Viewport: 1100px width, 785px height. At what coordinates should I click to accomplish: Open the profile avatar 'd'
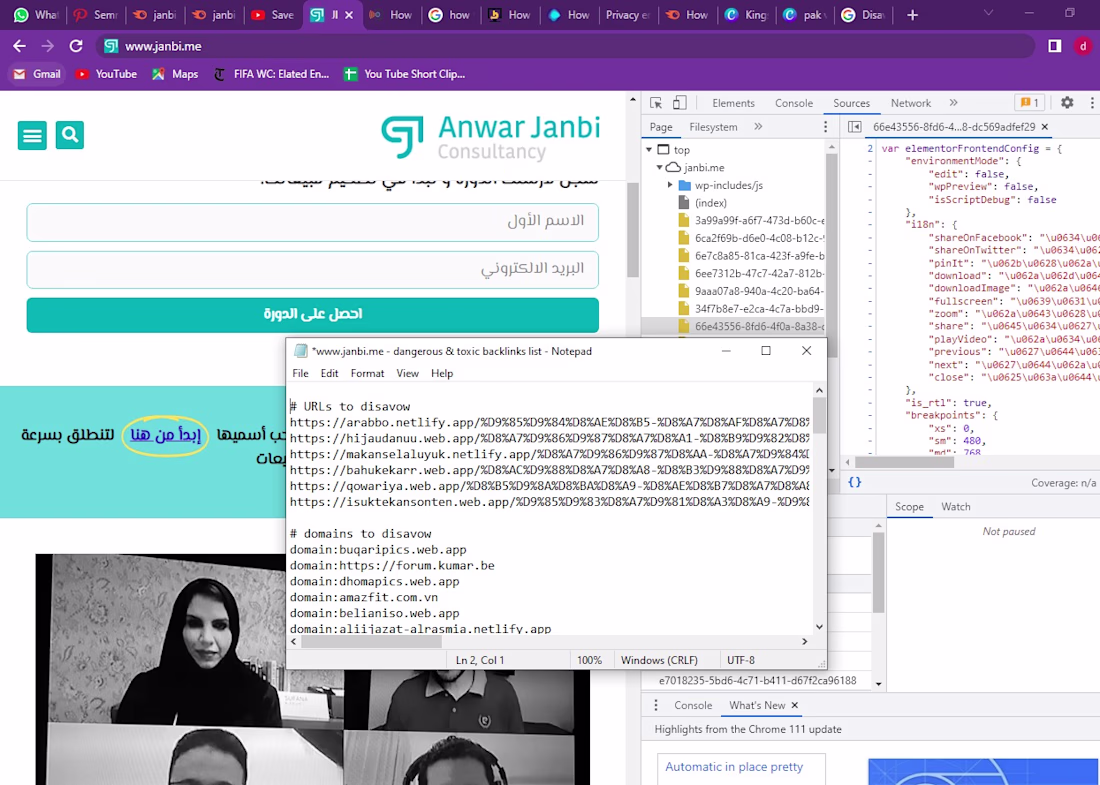point(1083,46)
